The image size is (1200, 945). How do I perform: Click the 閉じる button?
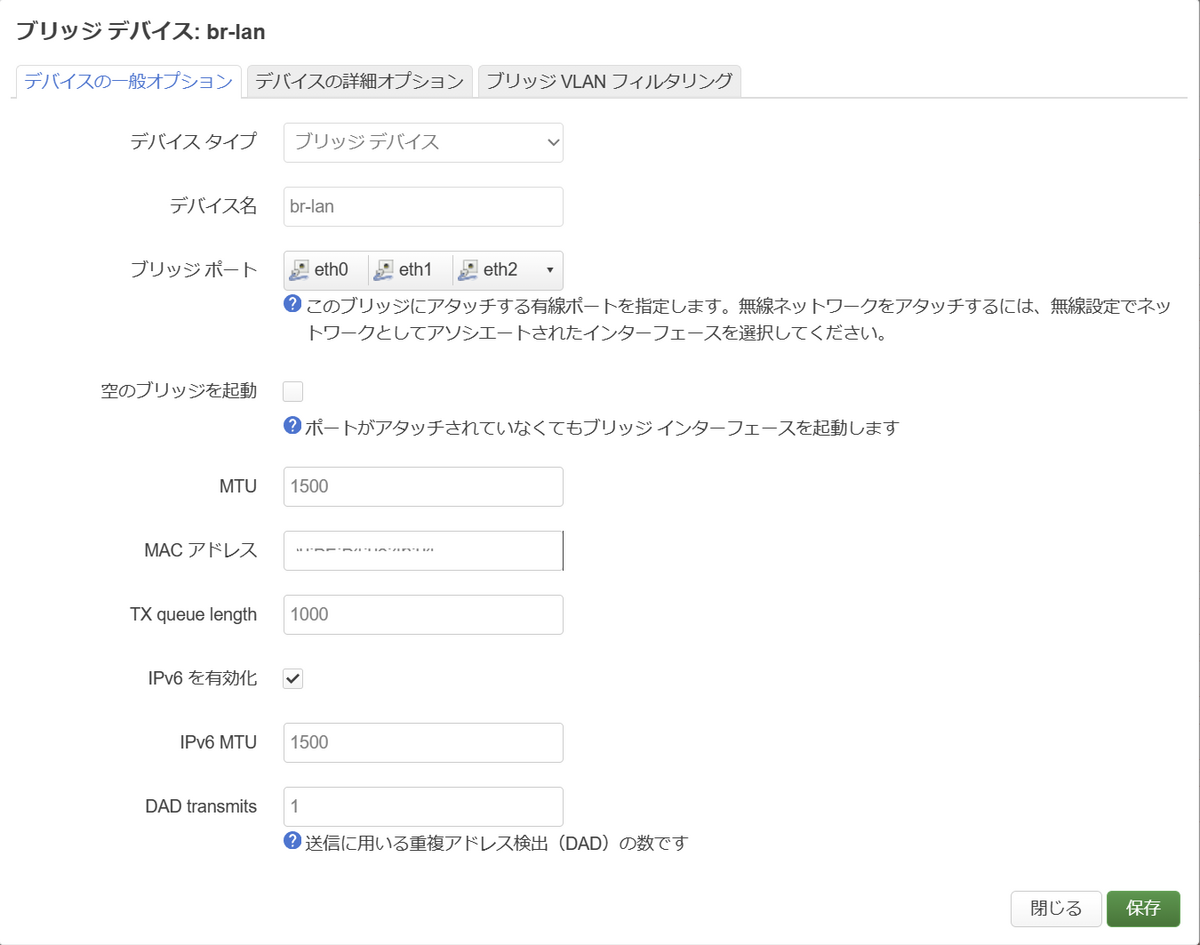1056,908
